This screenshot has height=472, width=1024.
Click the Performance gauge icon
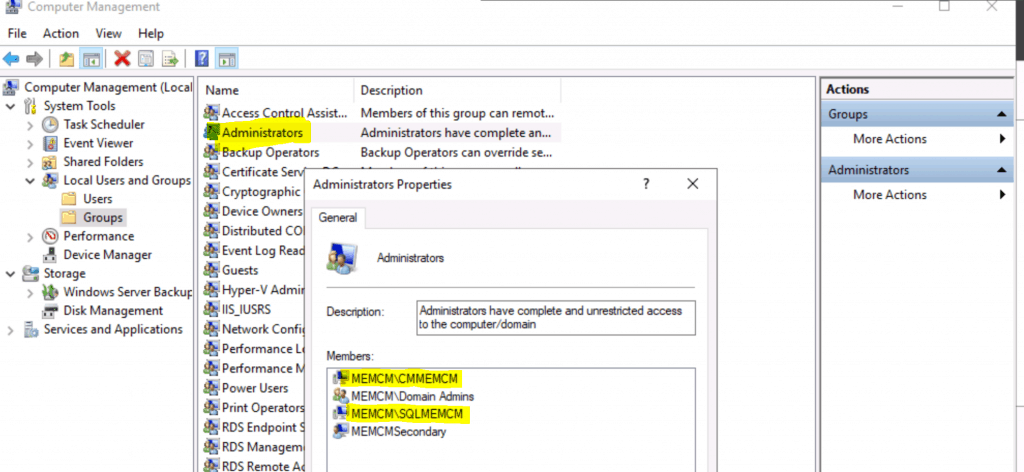click(x=50, y=236)
